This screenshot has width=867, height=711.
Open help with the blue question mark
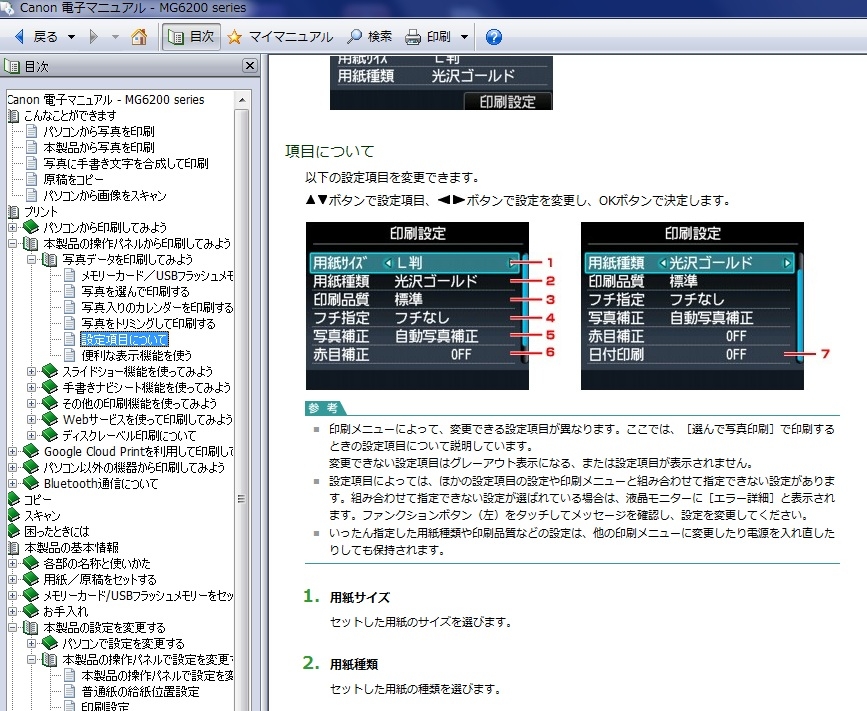pos(493,37)
